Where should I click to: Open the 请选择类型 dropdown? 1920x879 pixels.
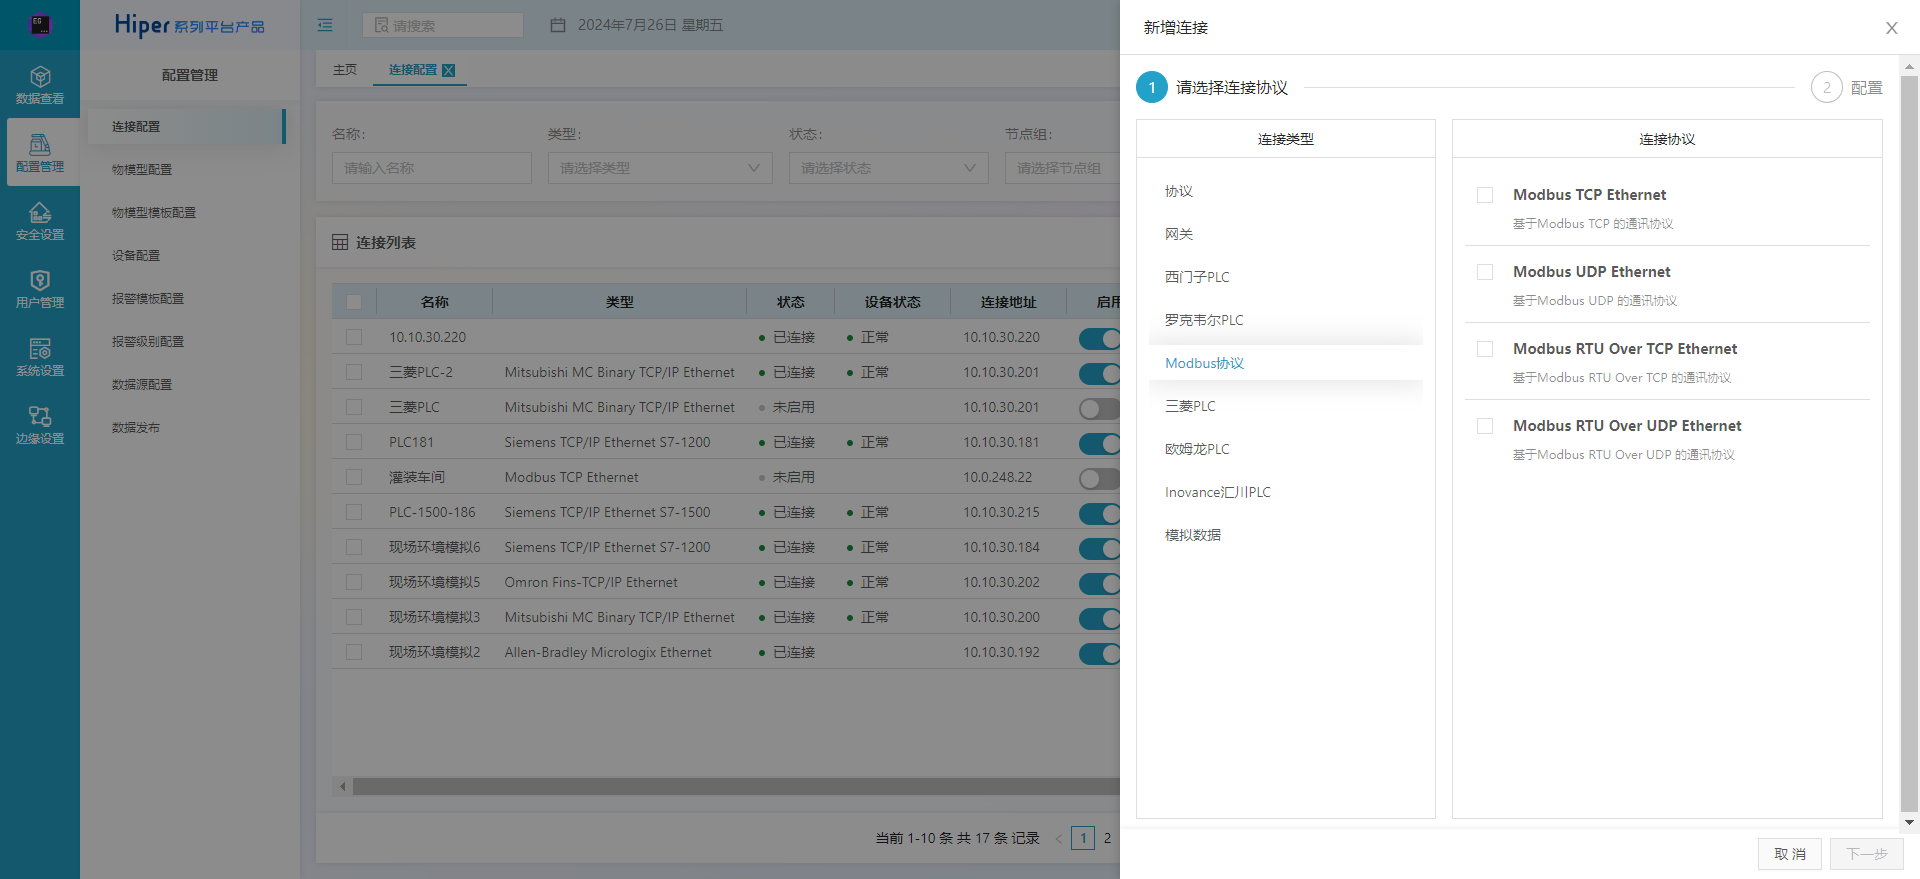pos(660,168)
